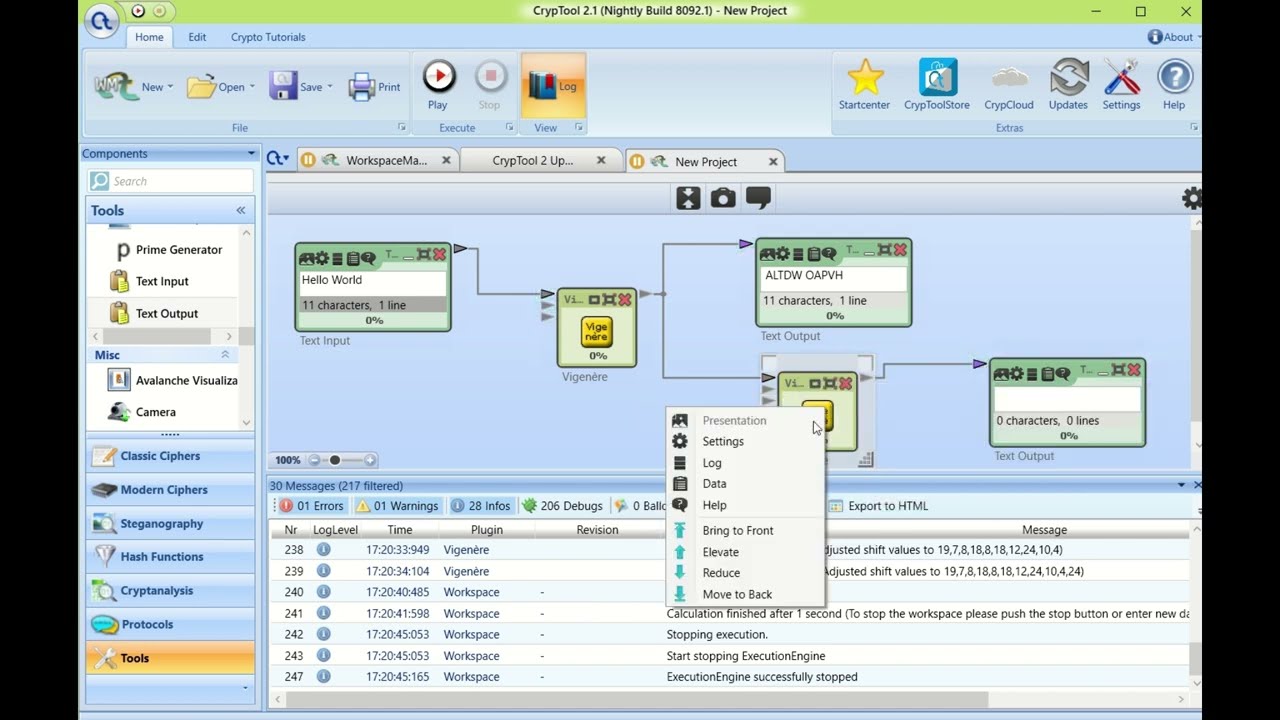Collapse the Misc section

[225, 355]
